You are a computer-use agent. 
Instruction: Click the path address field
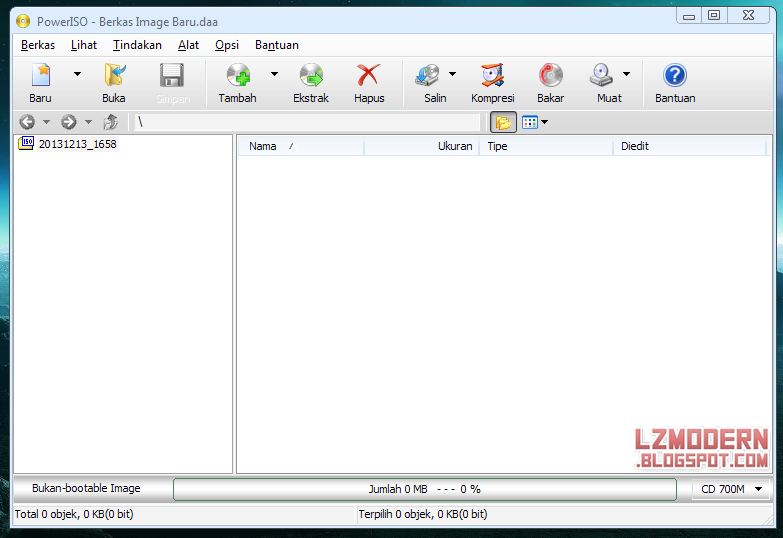click(x=307, y=122)
